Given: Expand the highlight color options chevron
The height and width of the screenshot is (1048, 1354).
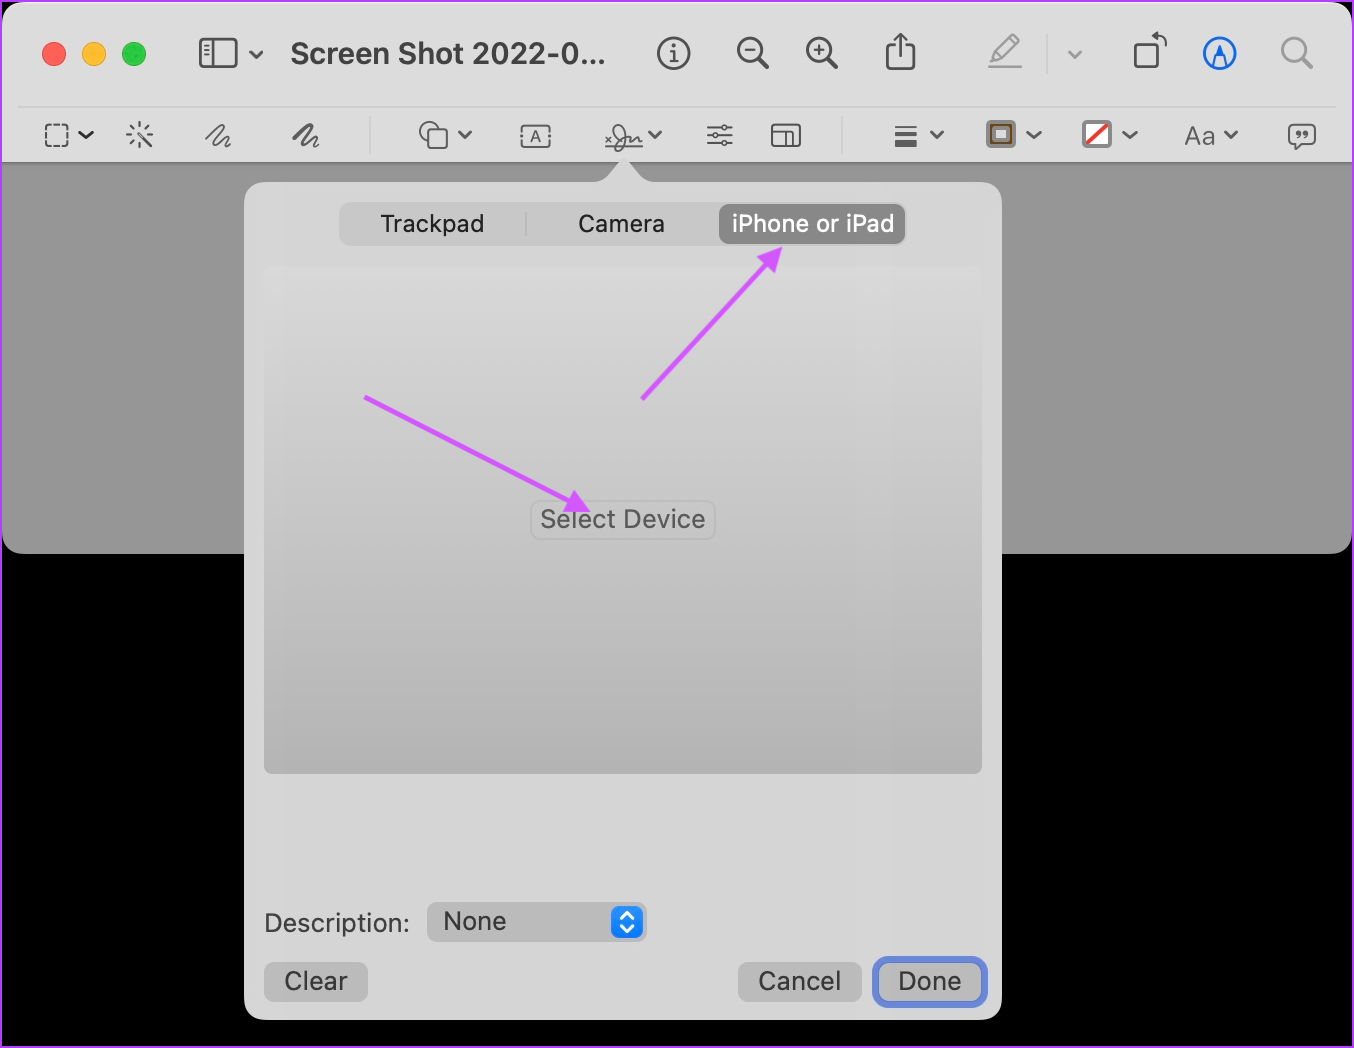Looking at the screenshot, I should coord(1075,54).
